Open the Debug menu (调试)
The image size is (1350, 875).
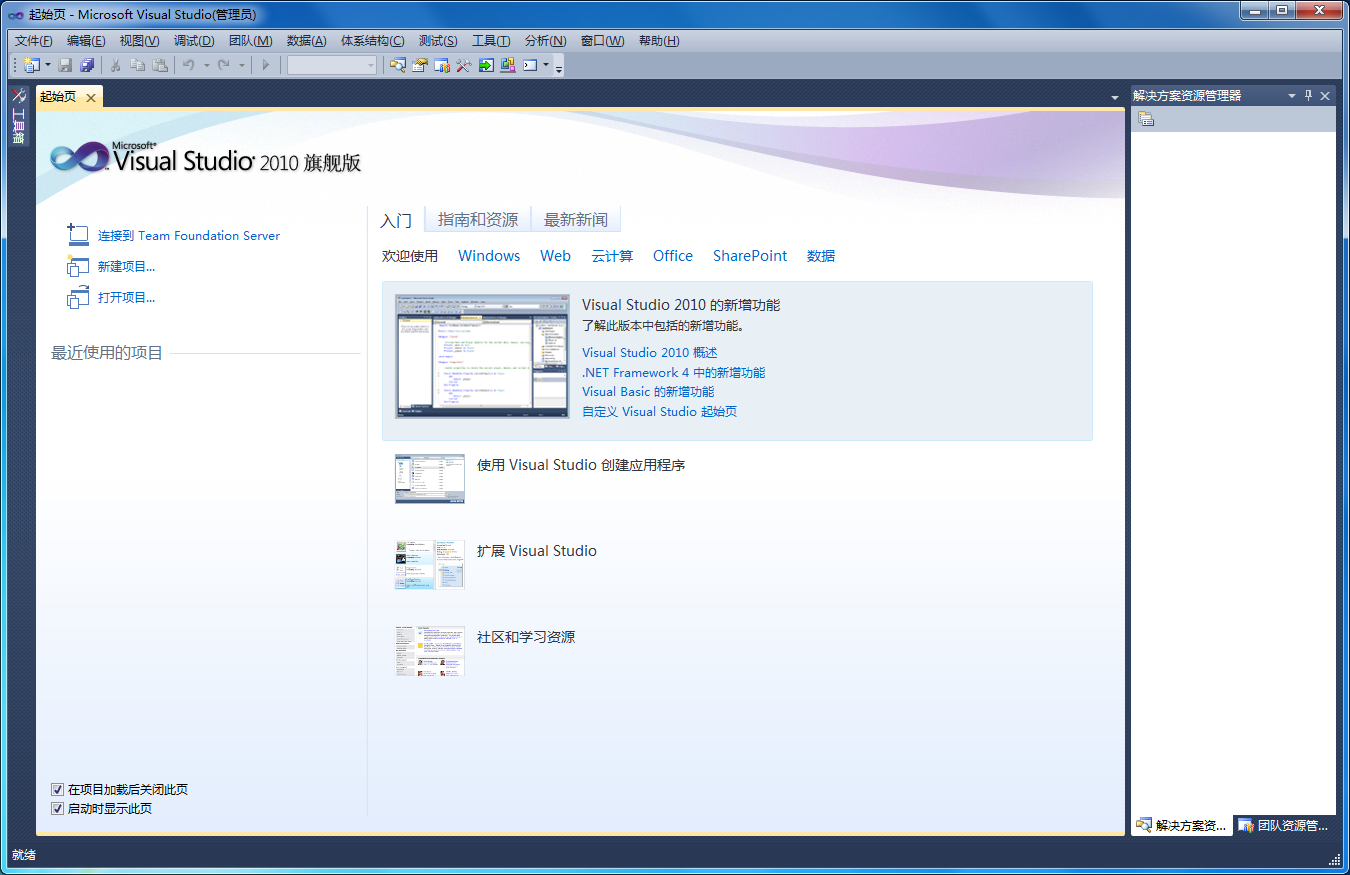point(194,41)
